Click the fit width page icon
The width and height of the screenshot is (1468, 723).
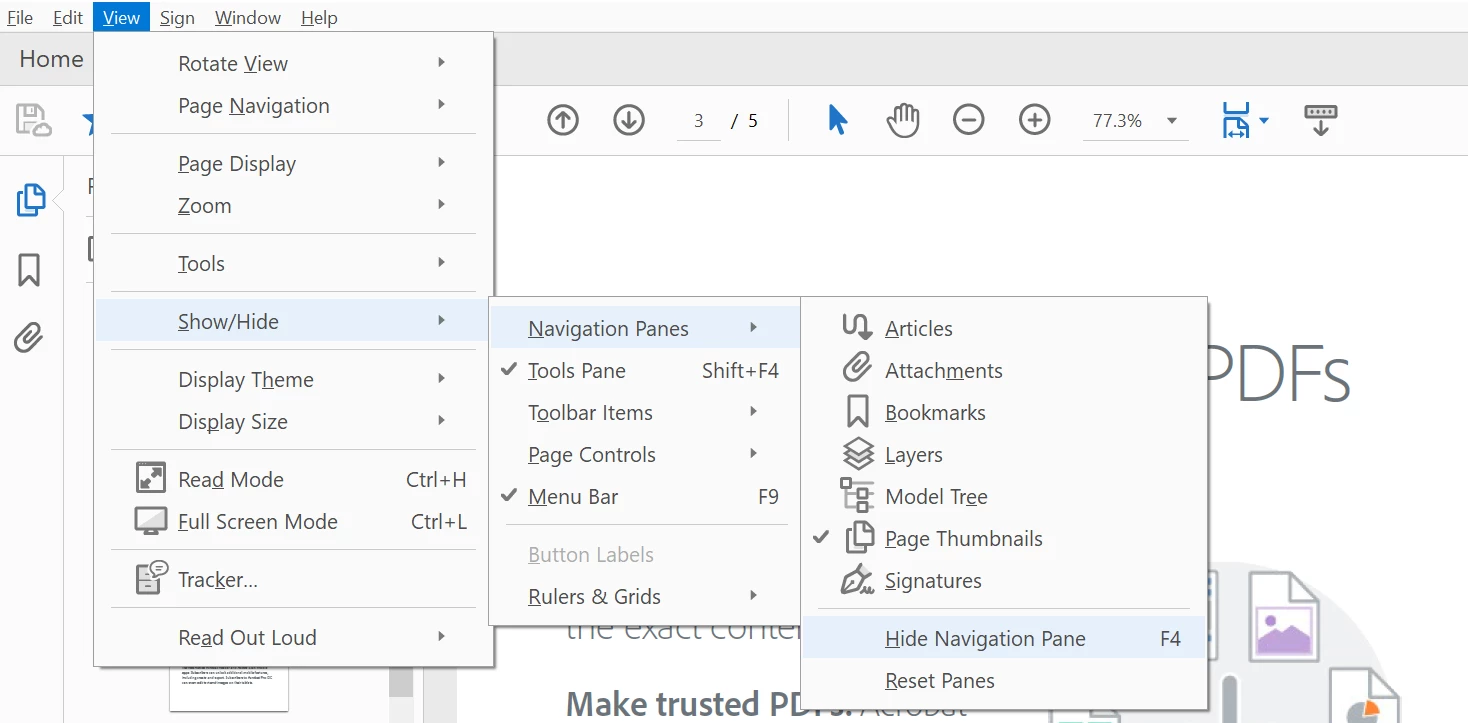pos(1236,121)
